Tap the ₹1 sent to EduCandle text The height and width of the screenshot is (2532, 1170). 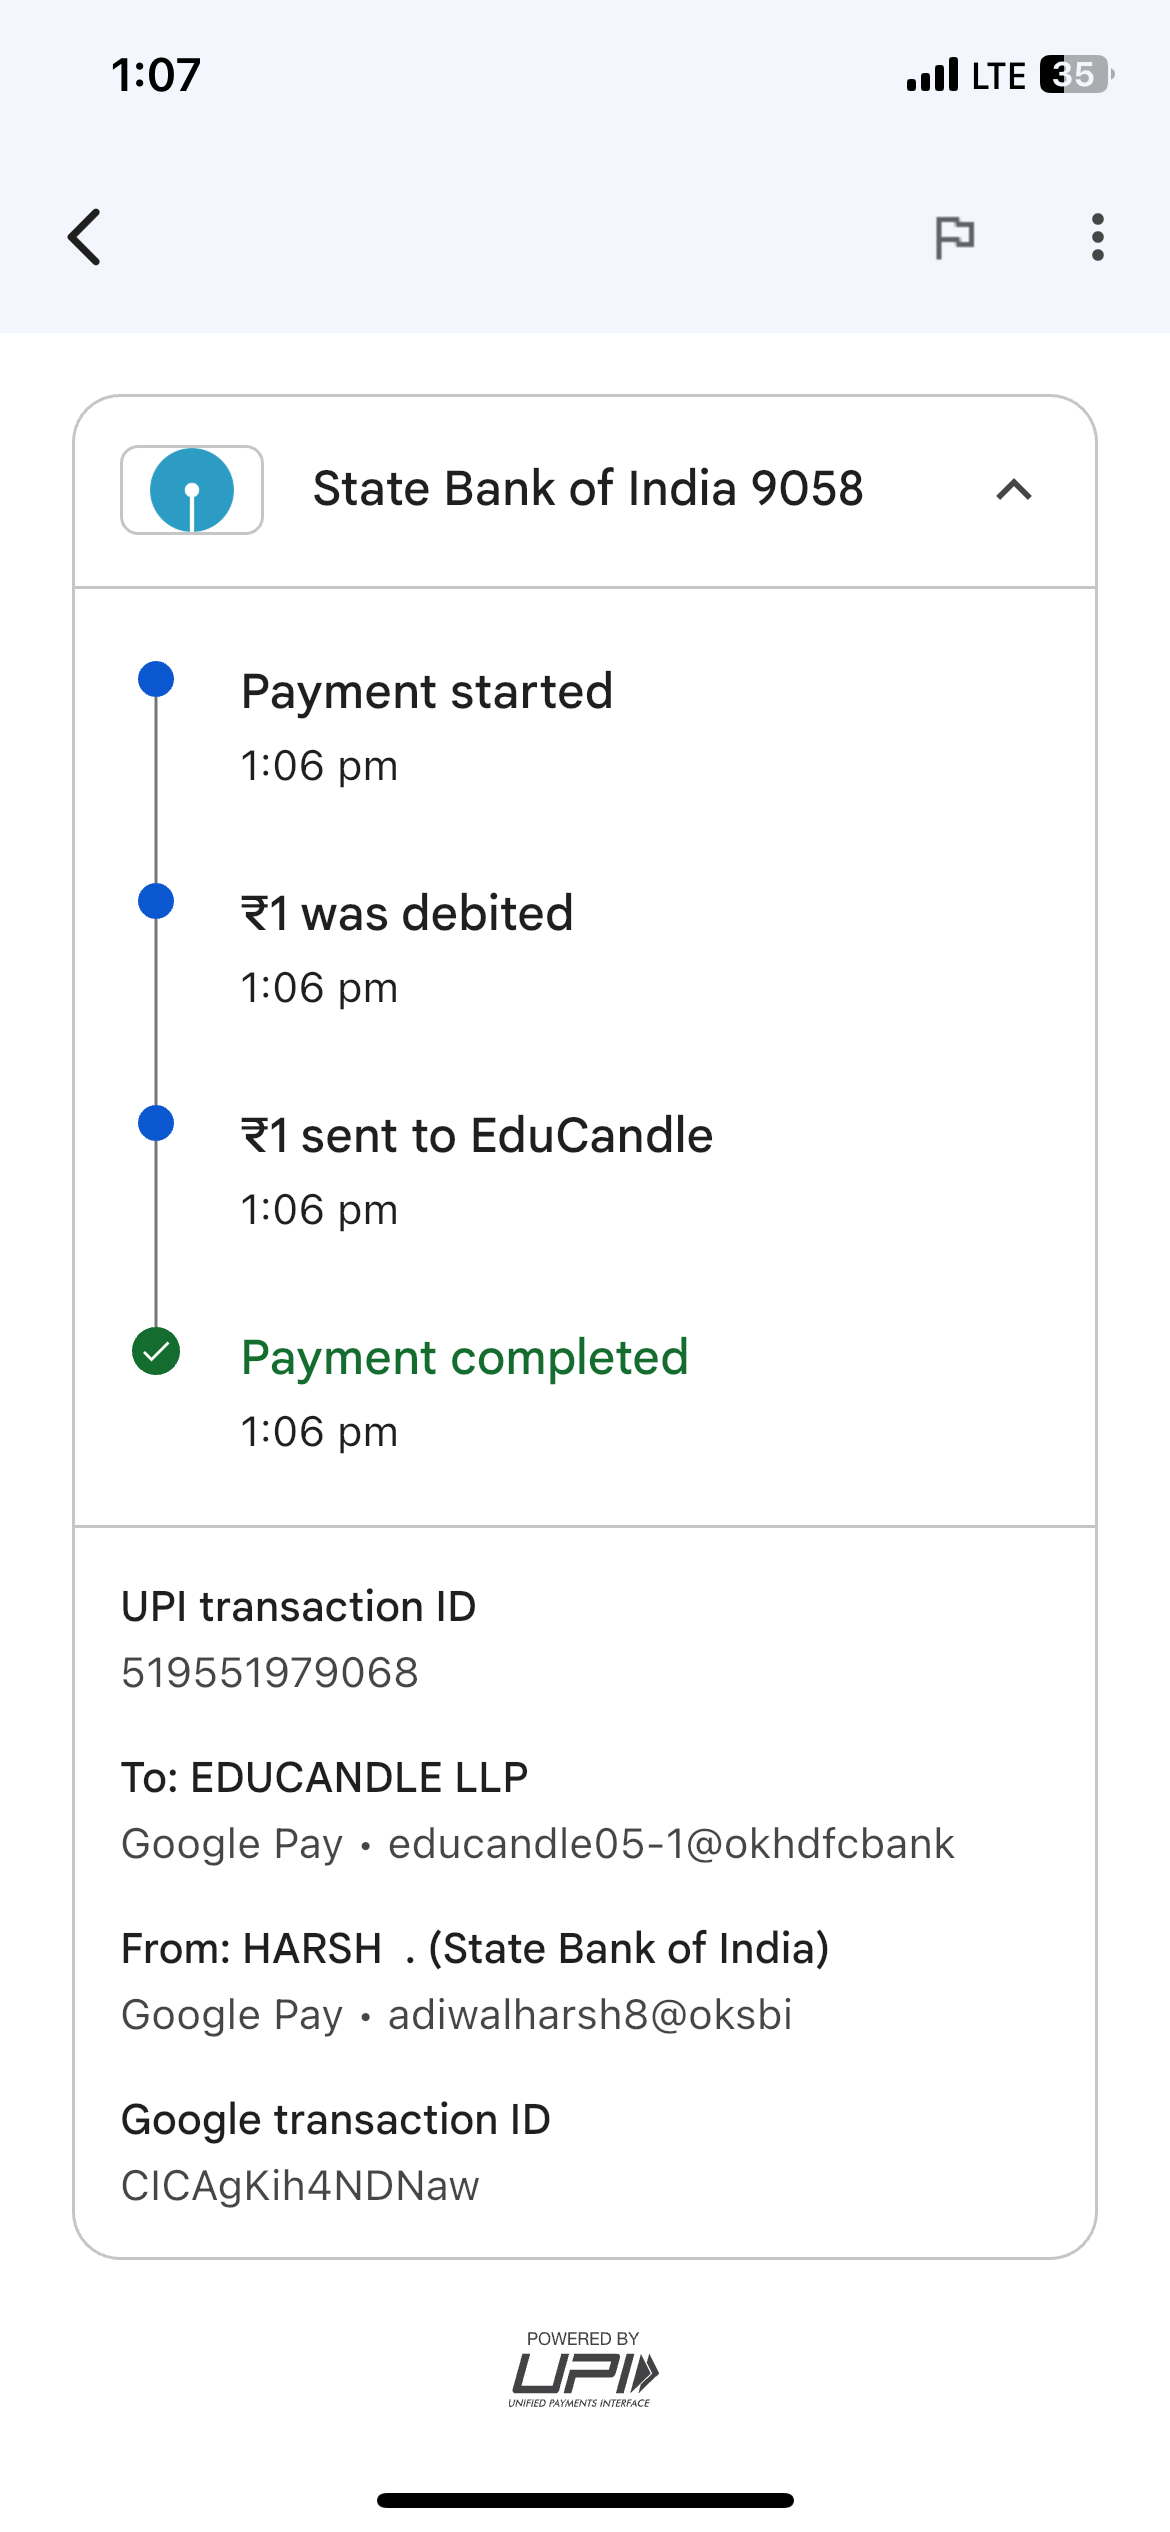coord(477,1136)
